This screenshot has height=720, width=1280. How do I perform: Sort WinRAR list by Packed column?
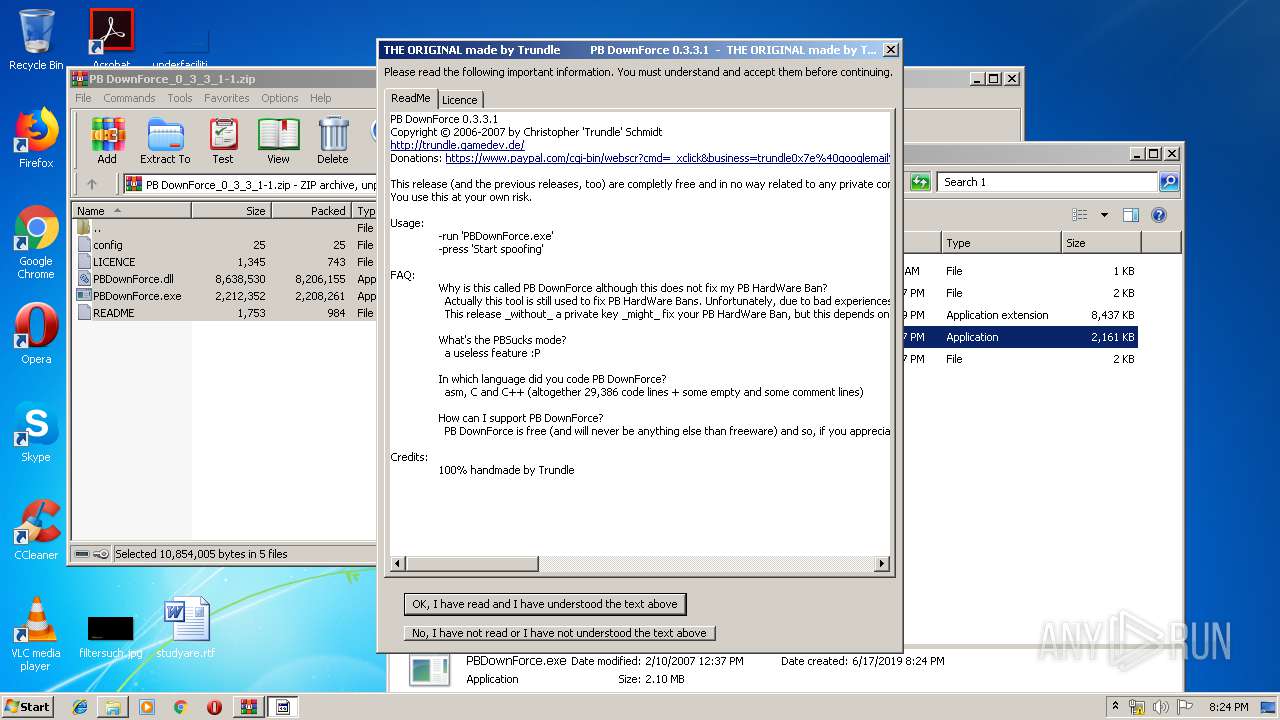[x=311, y=211]
